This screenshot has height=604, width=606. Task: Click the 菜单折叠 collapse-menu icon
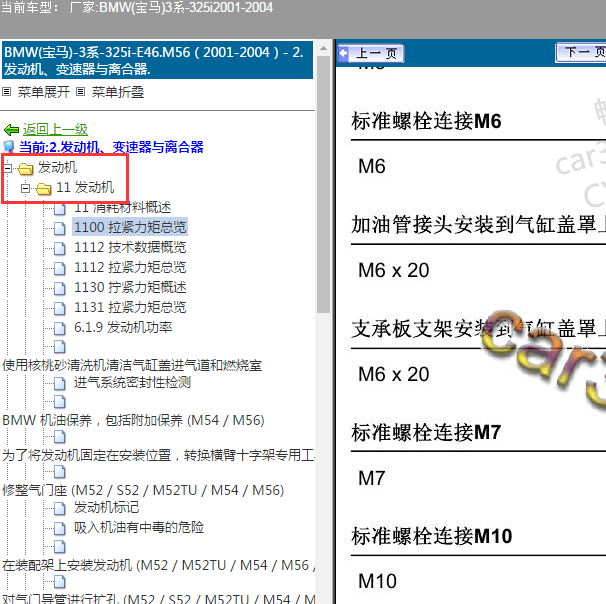click(80, 92)
